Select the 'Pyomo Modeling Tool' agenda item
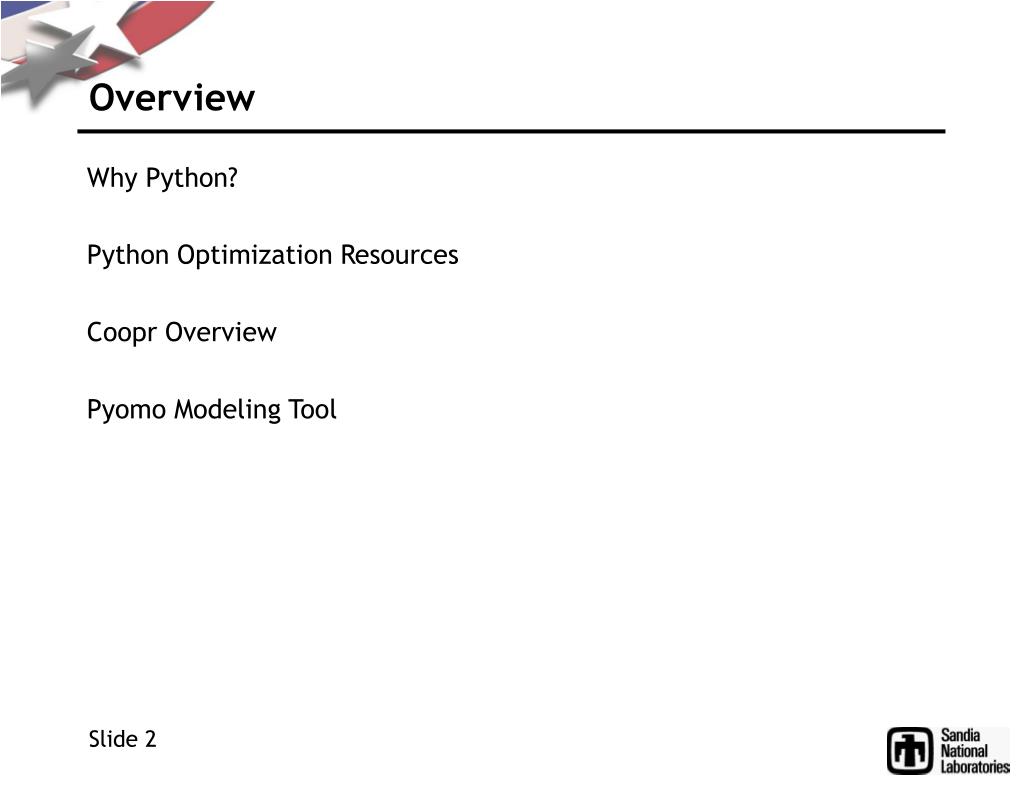 tap(211, 410)
